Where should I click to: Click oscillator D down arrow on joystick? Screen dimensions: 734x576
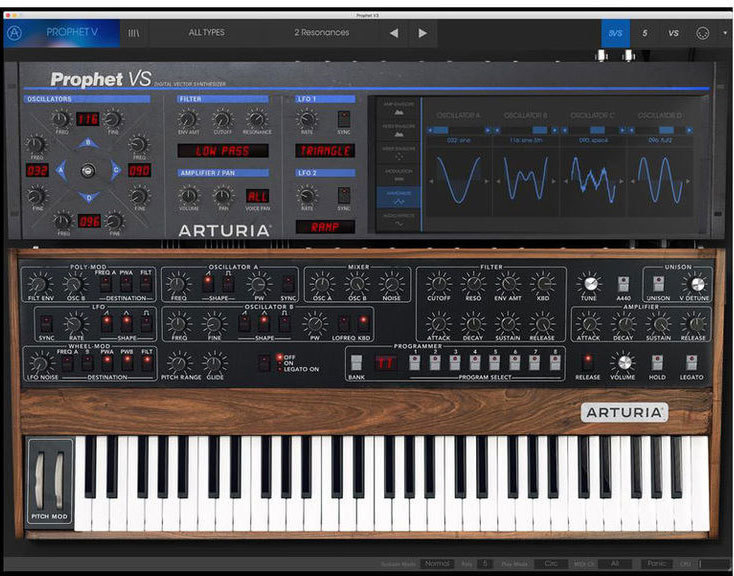[88, 197]
